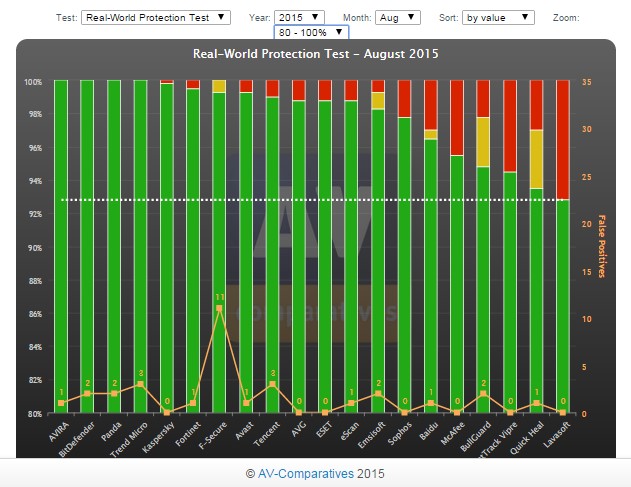The height and width of the screenshot is (487, 631).
Task: Click the Tencent false positive marker labeled 3
Action: (x=272, y=384)
